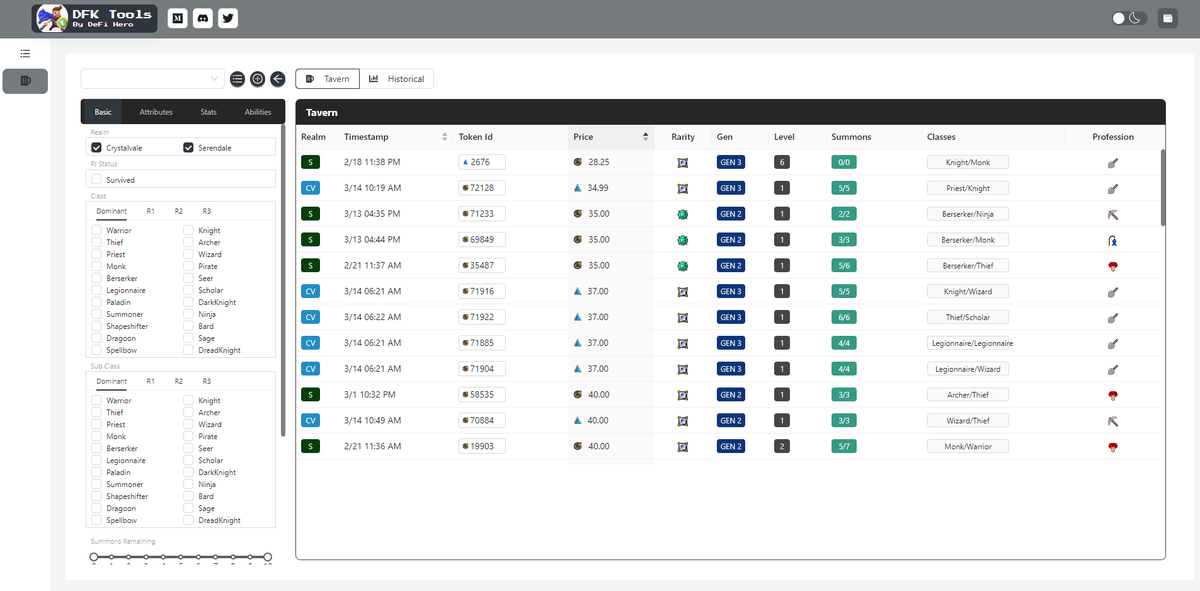The image size is (1200, 591).
Task: Click the Legionnaire/Legionnaire classes button
Action: (x=968, y=343)
